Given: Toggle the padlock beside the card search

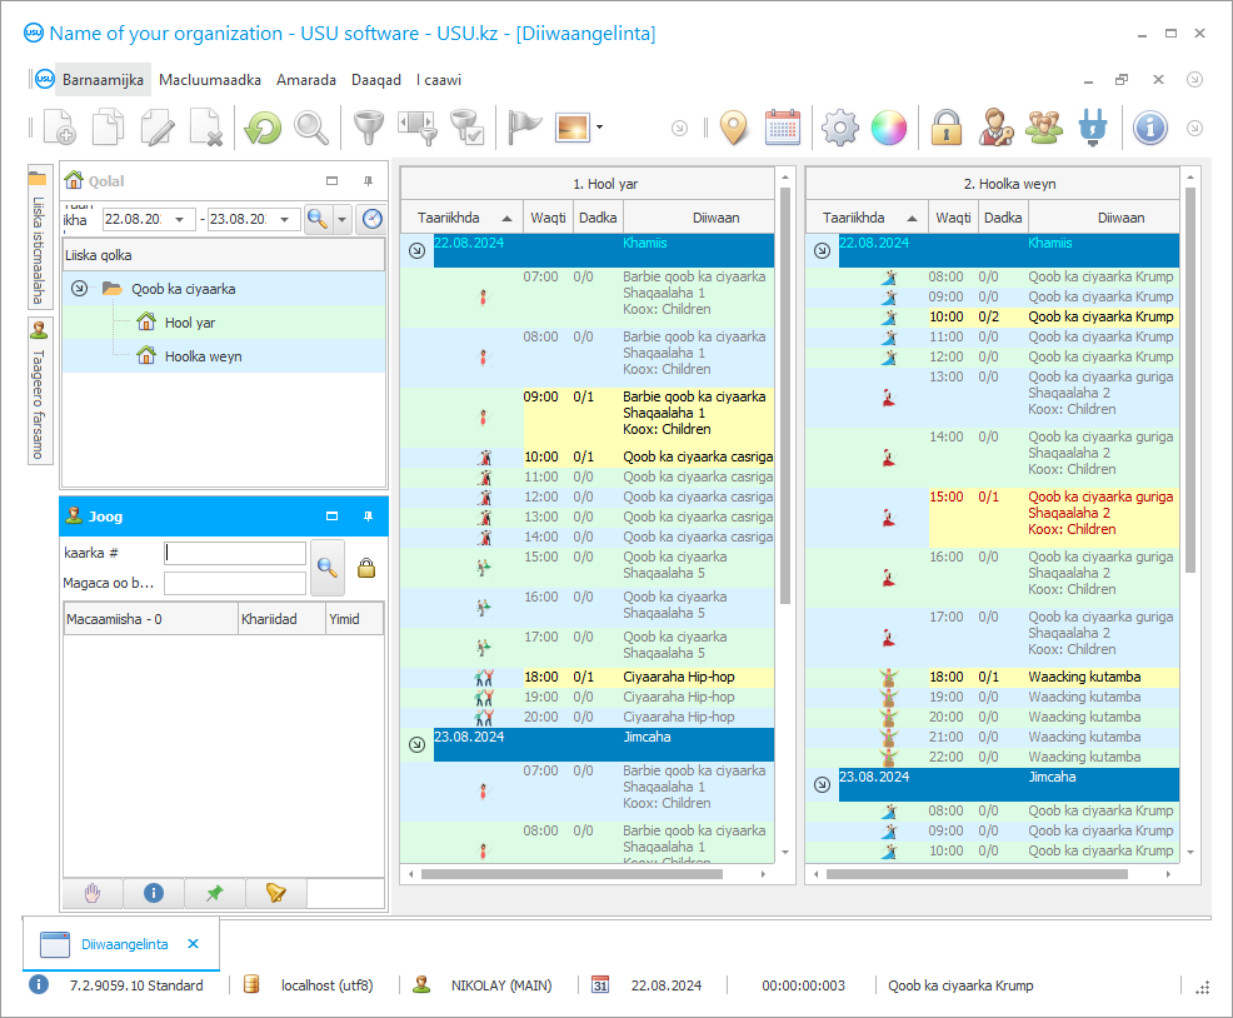Looking at the screenshot, I should pos(367,568).
